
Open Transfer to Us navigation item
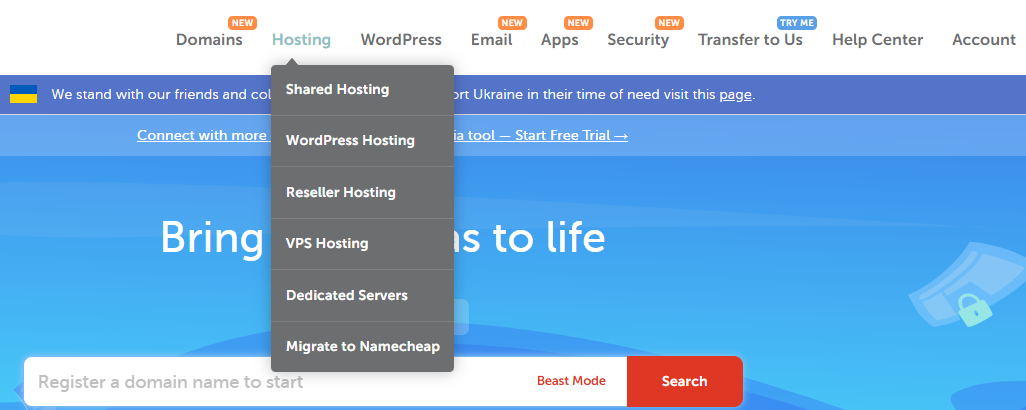(x=750, y=40)
